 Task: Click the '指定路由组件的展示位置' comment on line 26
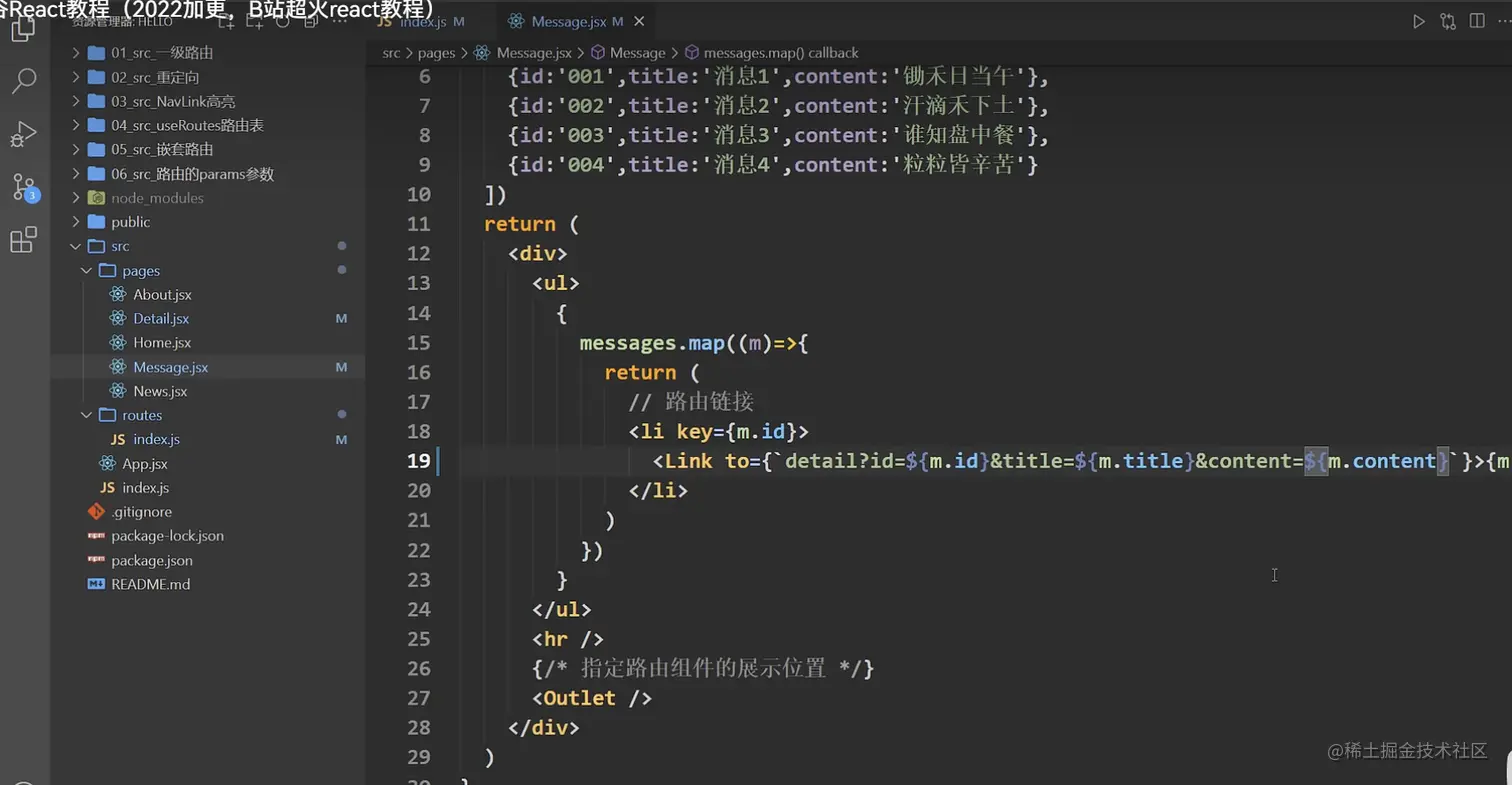pos(704,668)
